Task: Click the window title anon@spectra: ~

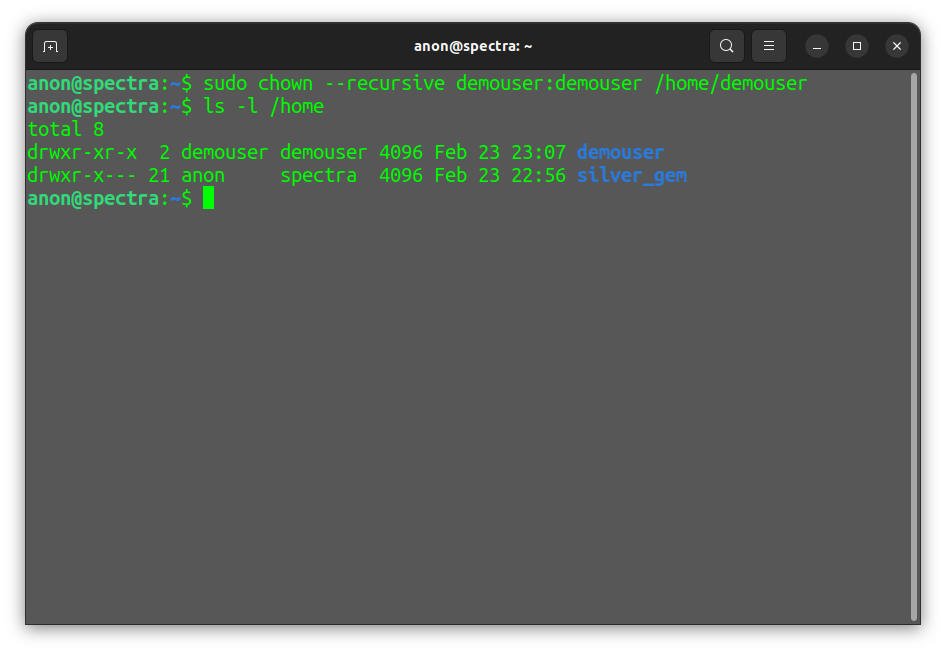Action: pos(473,46)
